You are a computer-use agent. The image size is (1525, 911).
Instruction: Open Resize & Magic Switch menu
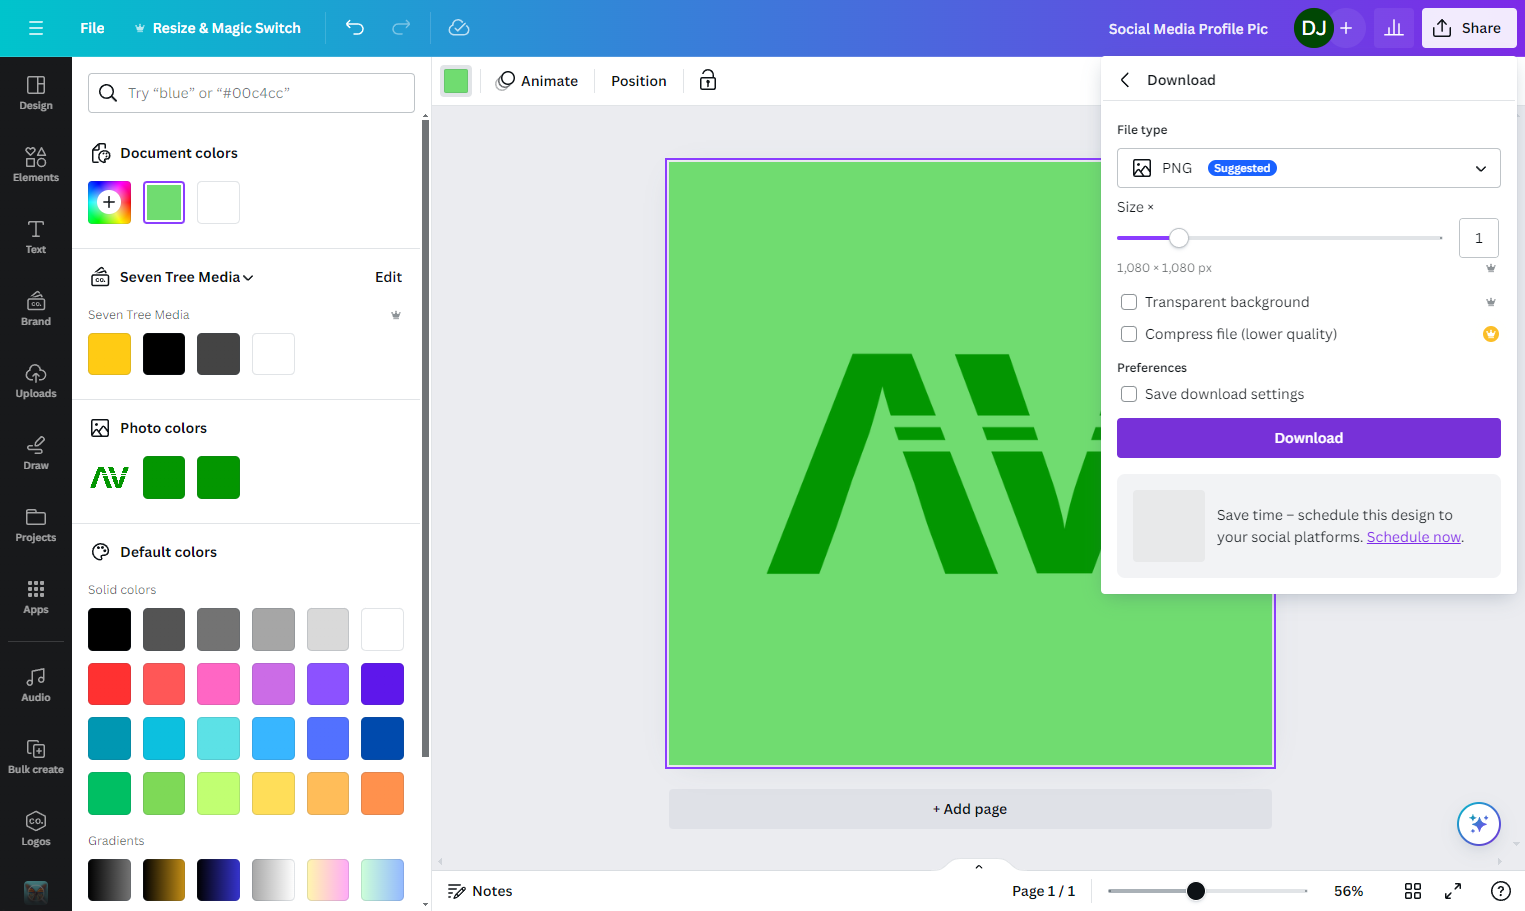click(x=218, y=28)
